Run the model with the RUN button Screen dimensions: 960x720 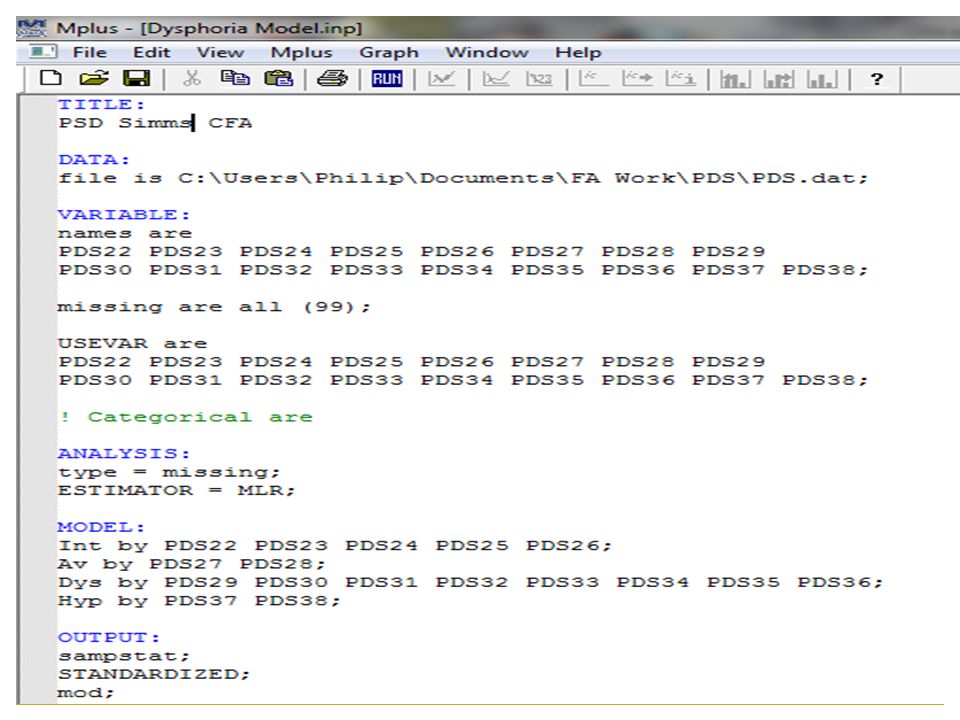point(387,78)
